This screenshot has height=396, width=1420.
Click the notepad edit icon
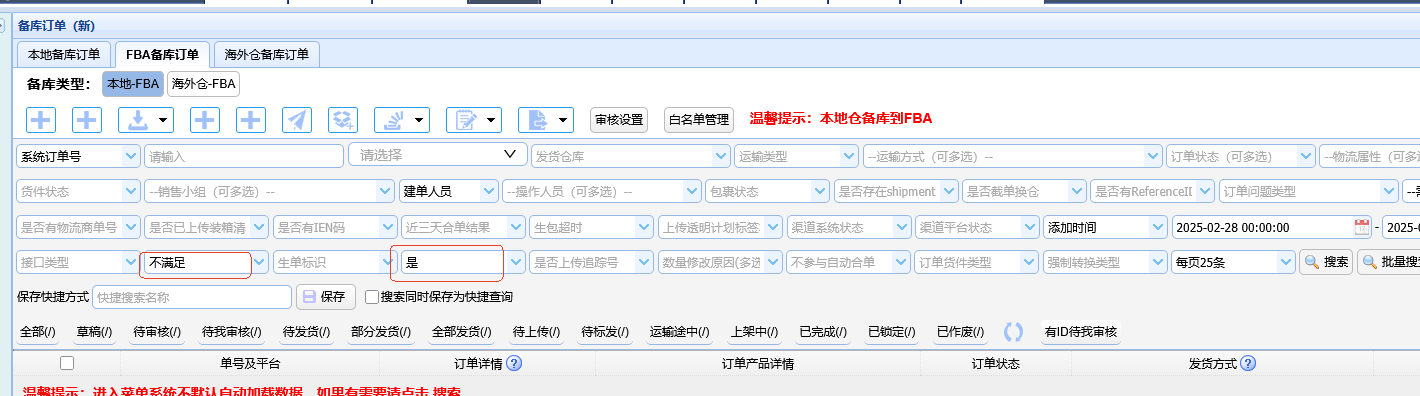[x=474, y=120]
